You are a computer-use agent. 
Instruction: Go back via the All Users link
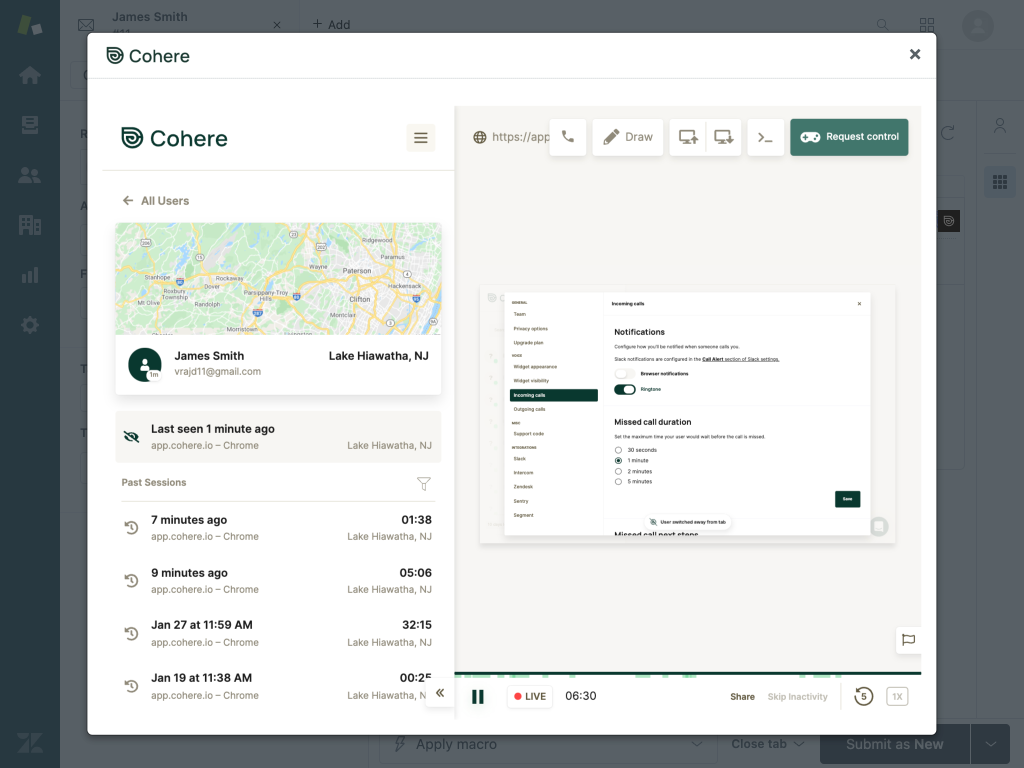coord(155,200)
